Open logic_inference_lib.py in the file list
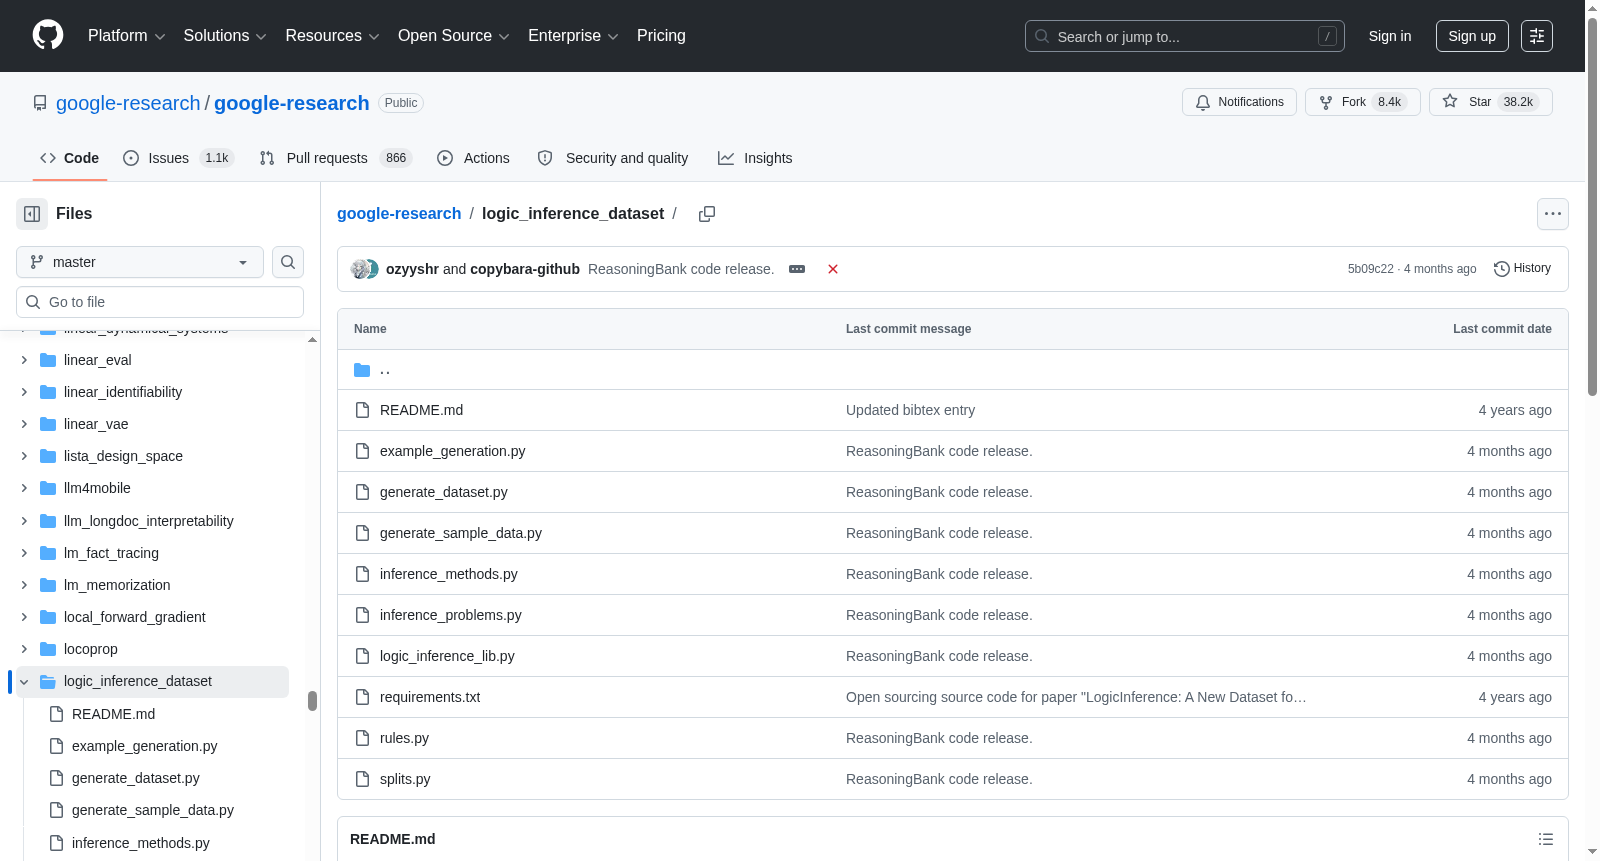1600x861 pixels. 447,656
